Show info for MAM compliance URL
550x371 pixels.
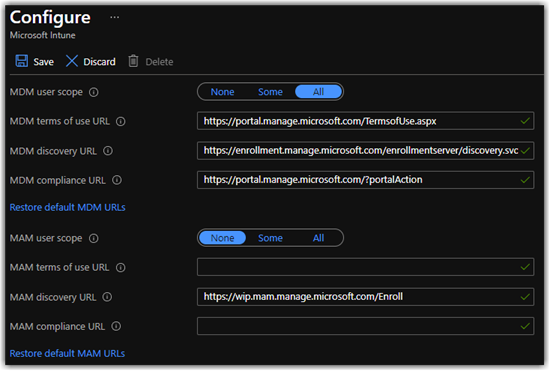pos(116,326)
